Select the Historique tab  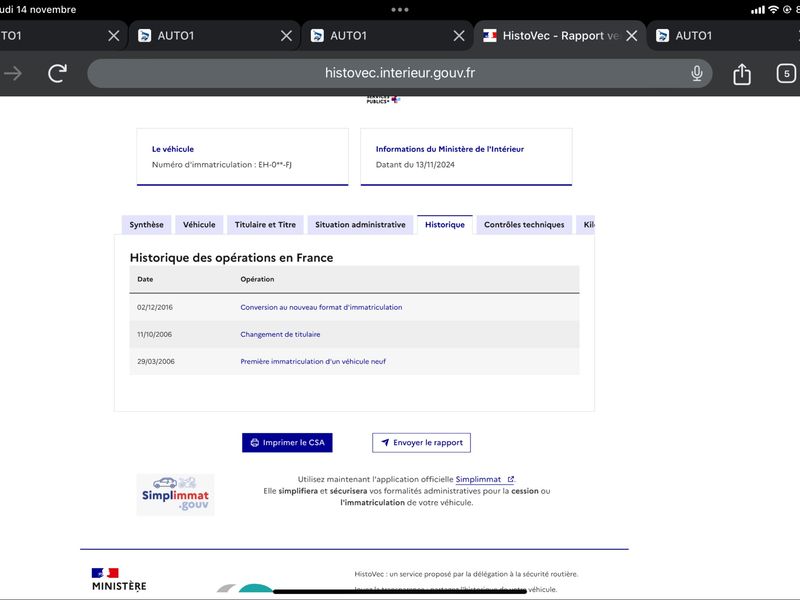(445, 224)
